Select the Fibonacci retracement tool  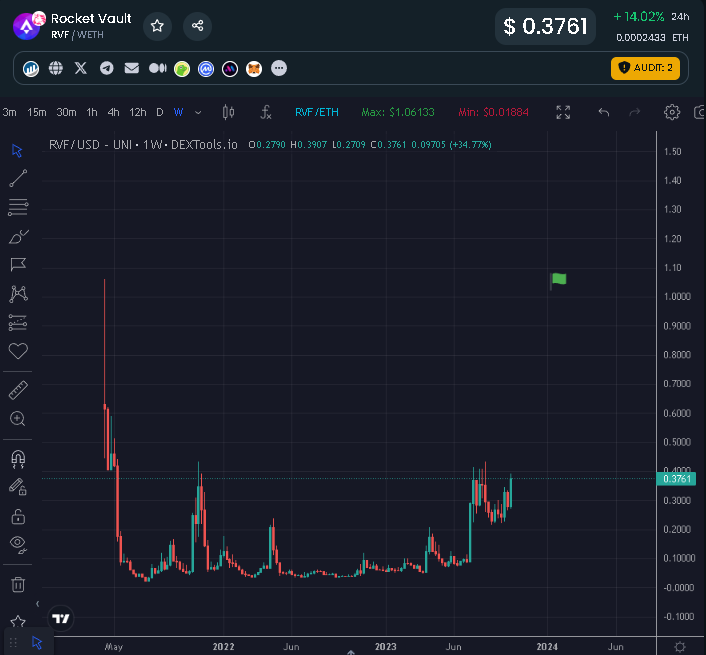pyautogui.click(x=18, y=207)
